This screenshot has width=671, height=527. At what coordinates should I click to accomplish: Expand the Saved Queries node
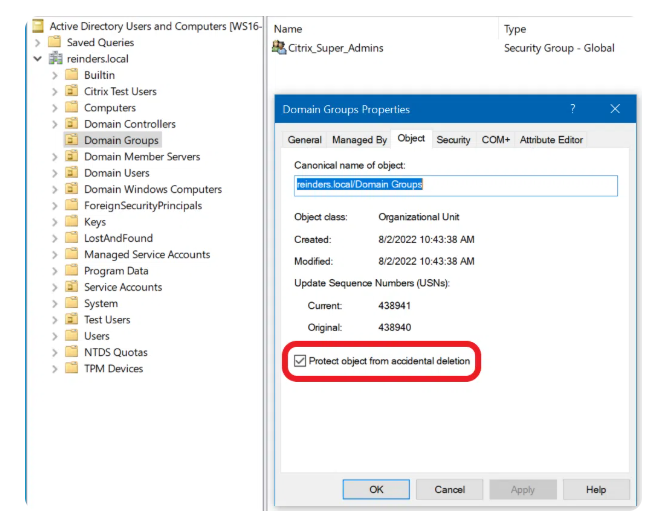(x=38, y=42)
